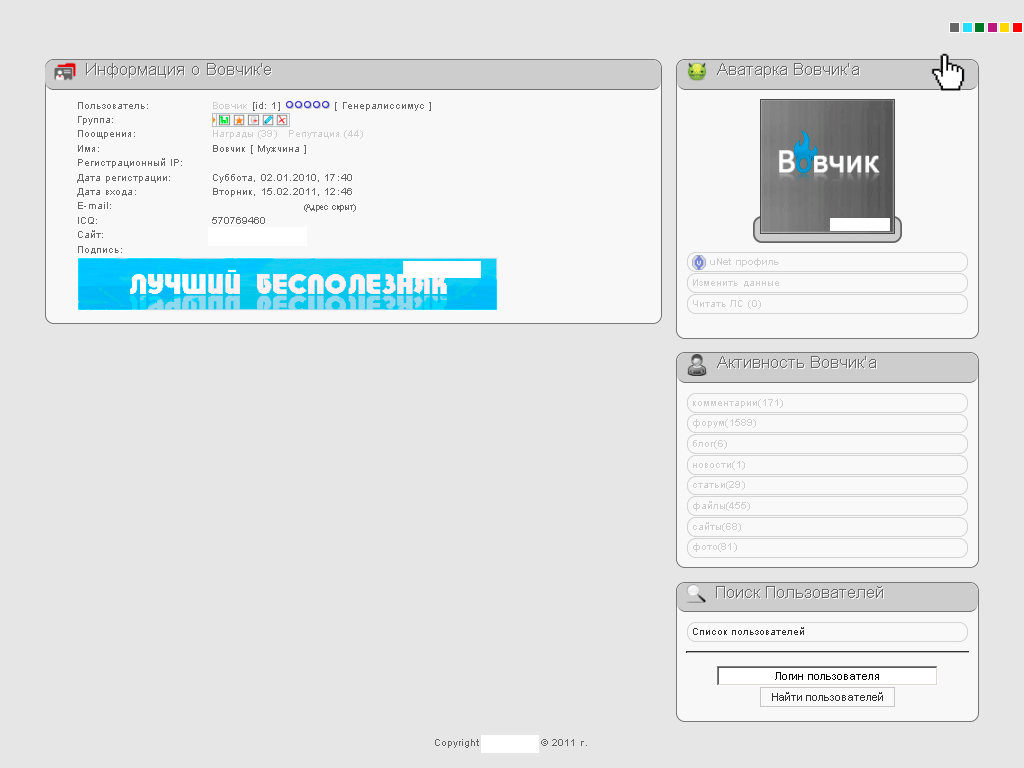The height and width of the screenshot is (768, 1024).
Task: Click the "Активность Вовчик'а" panel title
Action: point(797,363)
